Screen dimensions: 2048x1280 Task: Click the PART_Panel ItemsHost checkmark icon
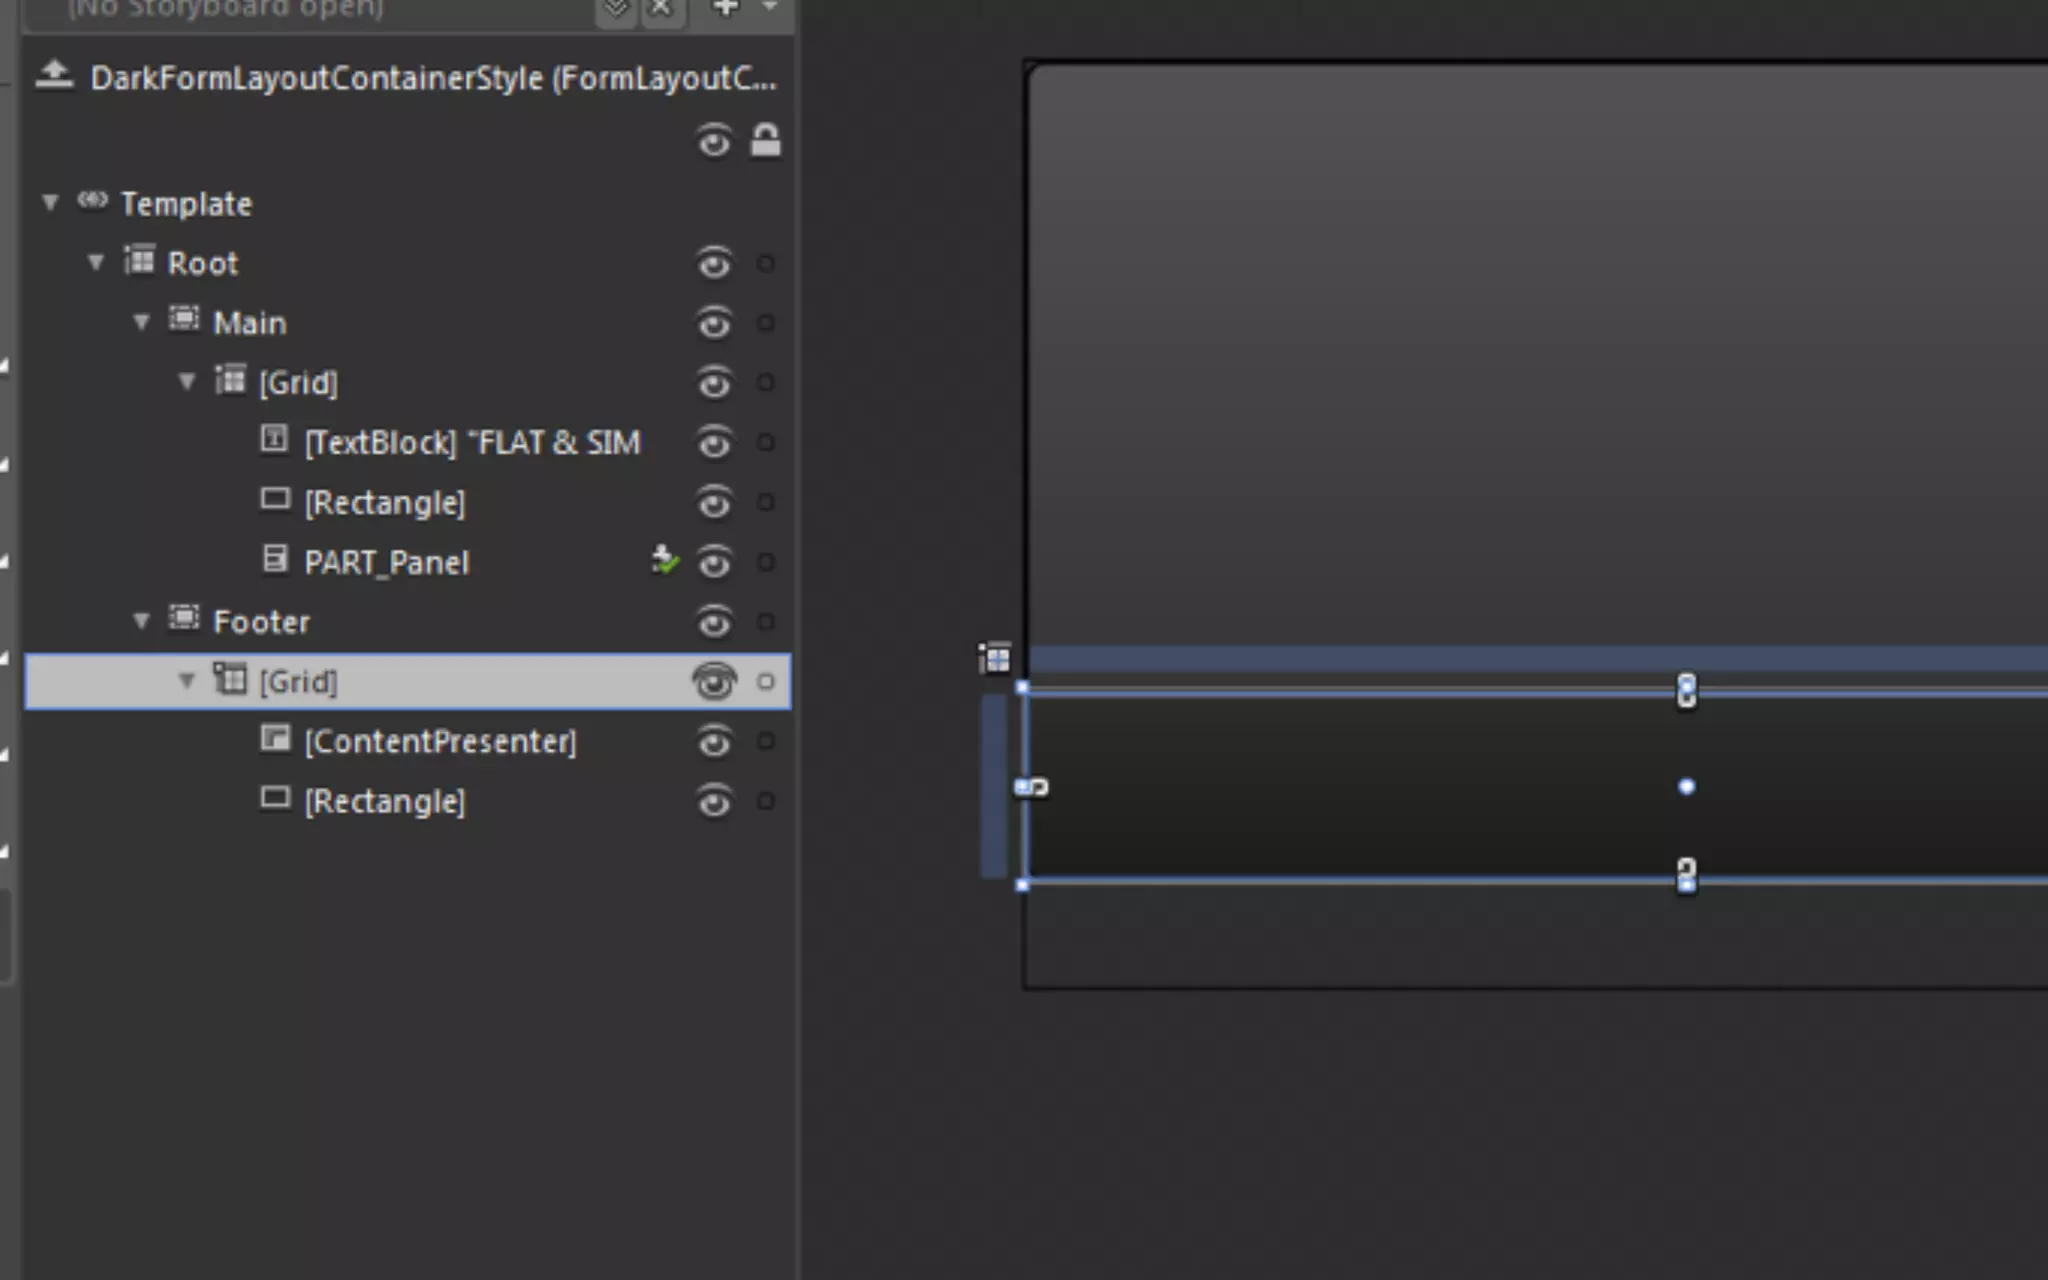(664, 561)
